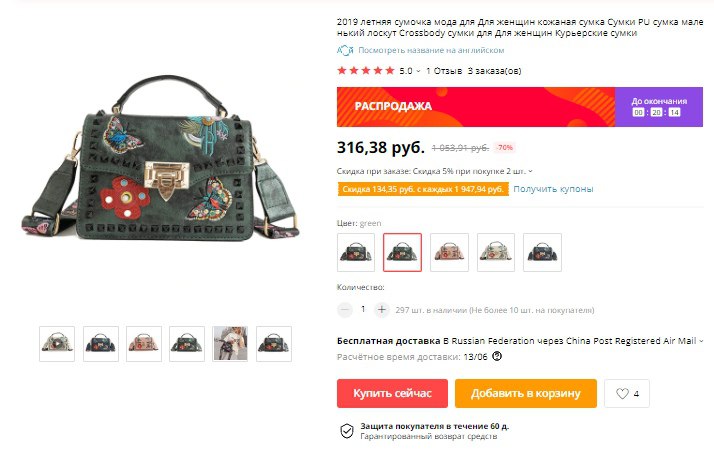Click the translate icon beside the English title link
The image size is (714, 455).
(345, 50)
